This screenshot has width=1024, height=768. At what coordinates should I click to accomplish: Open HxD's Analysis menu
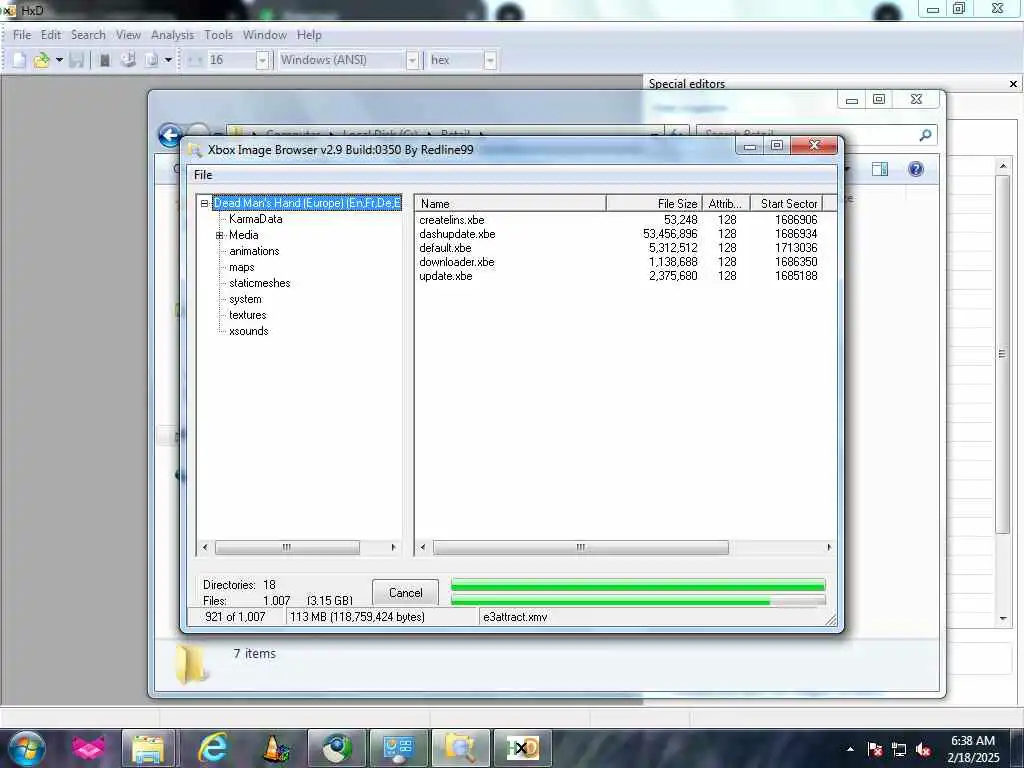click(x=172, y=35)
